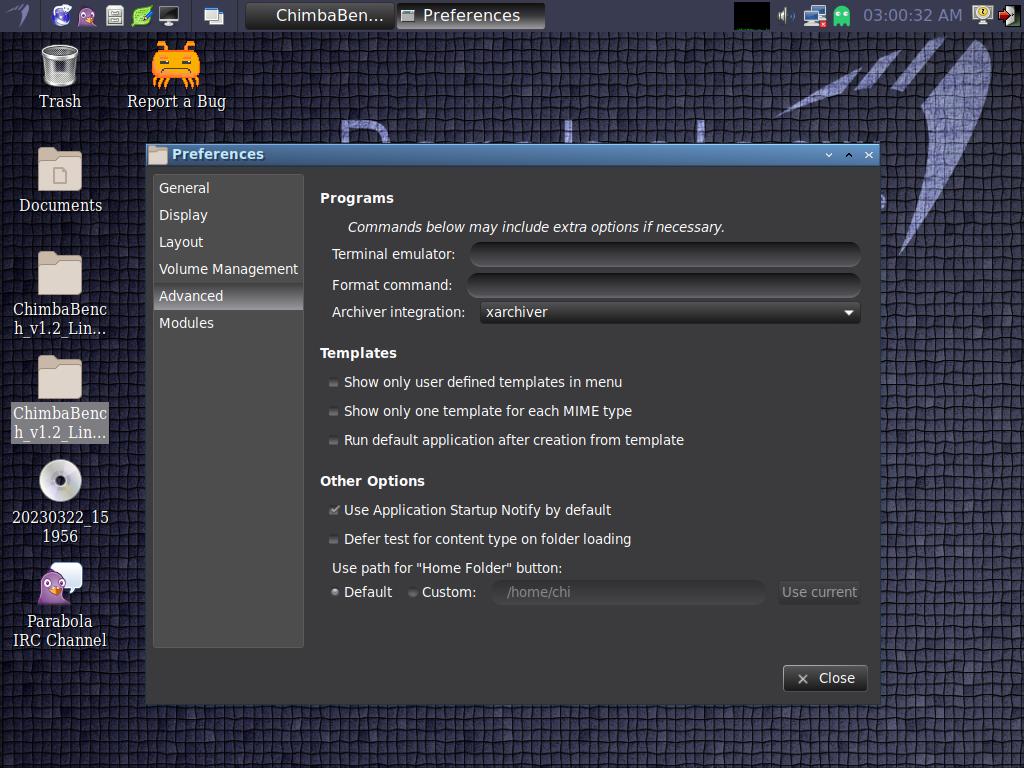1024x768 pixels.
Task: Enable Show only user defined templates in menu
Action: pyautogui.click(x=476, y=382)
